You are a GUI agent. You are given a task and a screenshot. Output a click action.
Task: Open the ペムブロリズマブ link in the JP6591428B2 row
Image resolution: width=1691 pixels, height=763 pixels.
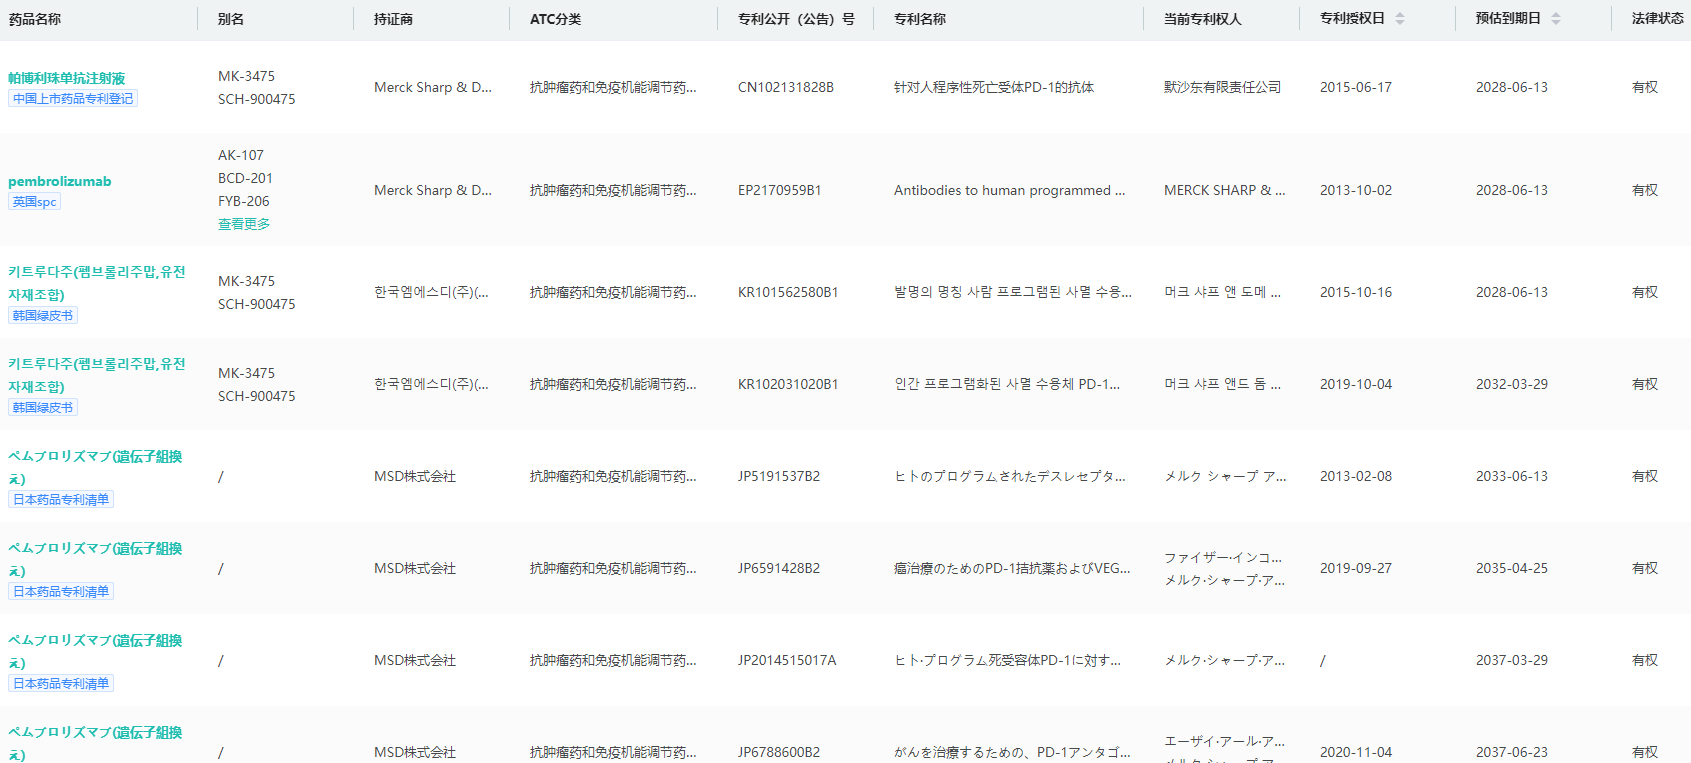pos(95,559)
